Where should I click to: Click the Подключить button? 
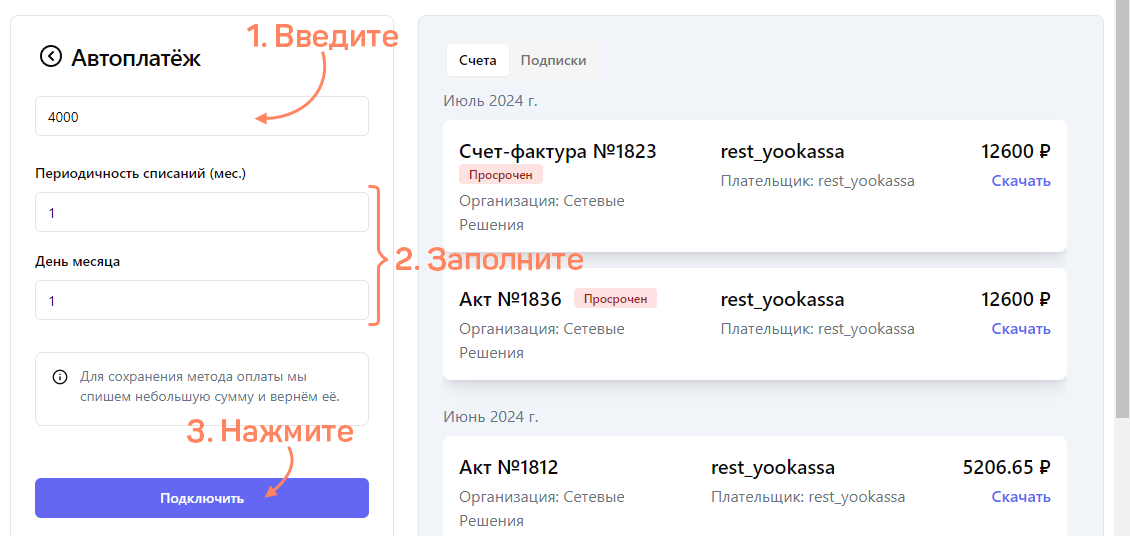[x=202, y=498]
